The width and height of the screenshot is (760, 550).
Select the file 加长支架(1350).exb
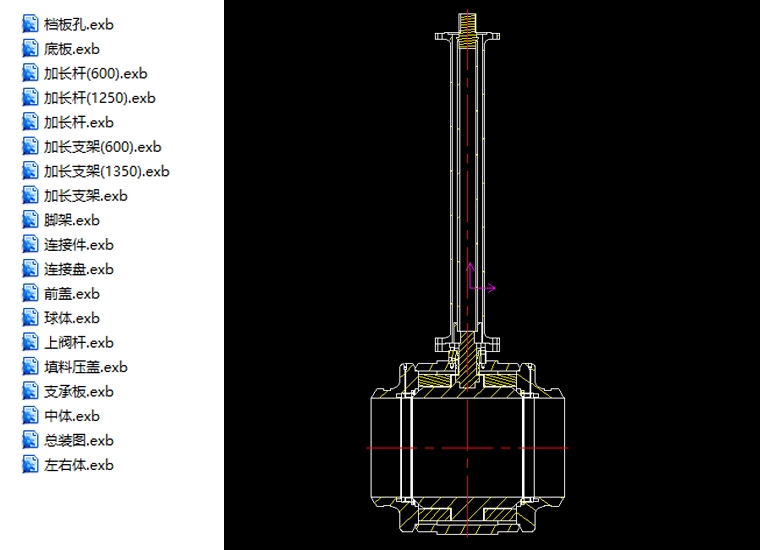(106, 171)
